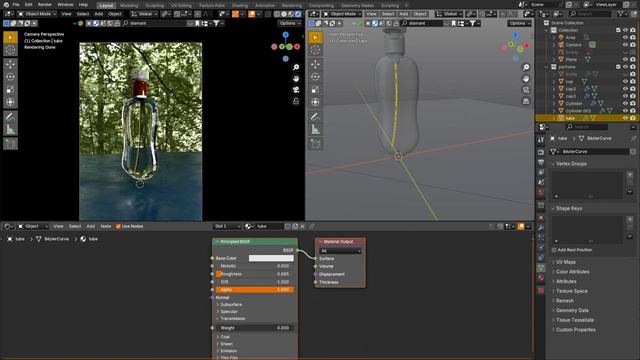Open the File menu
The width and height of the screenshot is (640, 360).
16,4
